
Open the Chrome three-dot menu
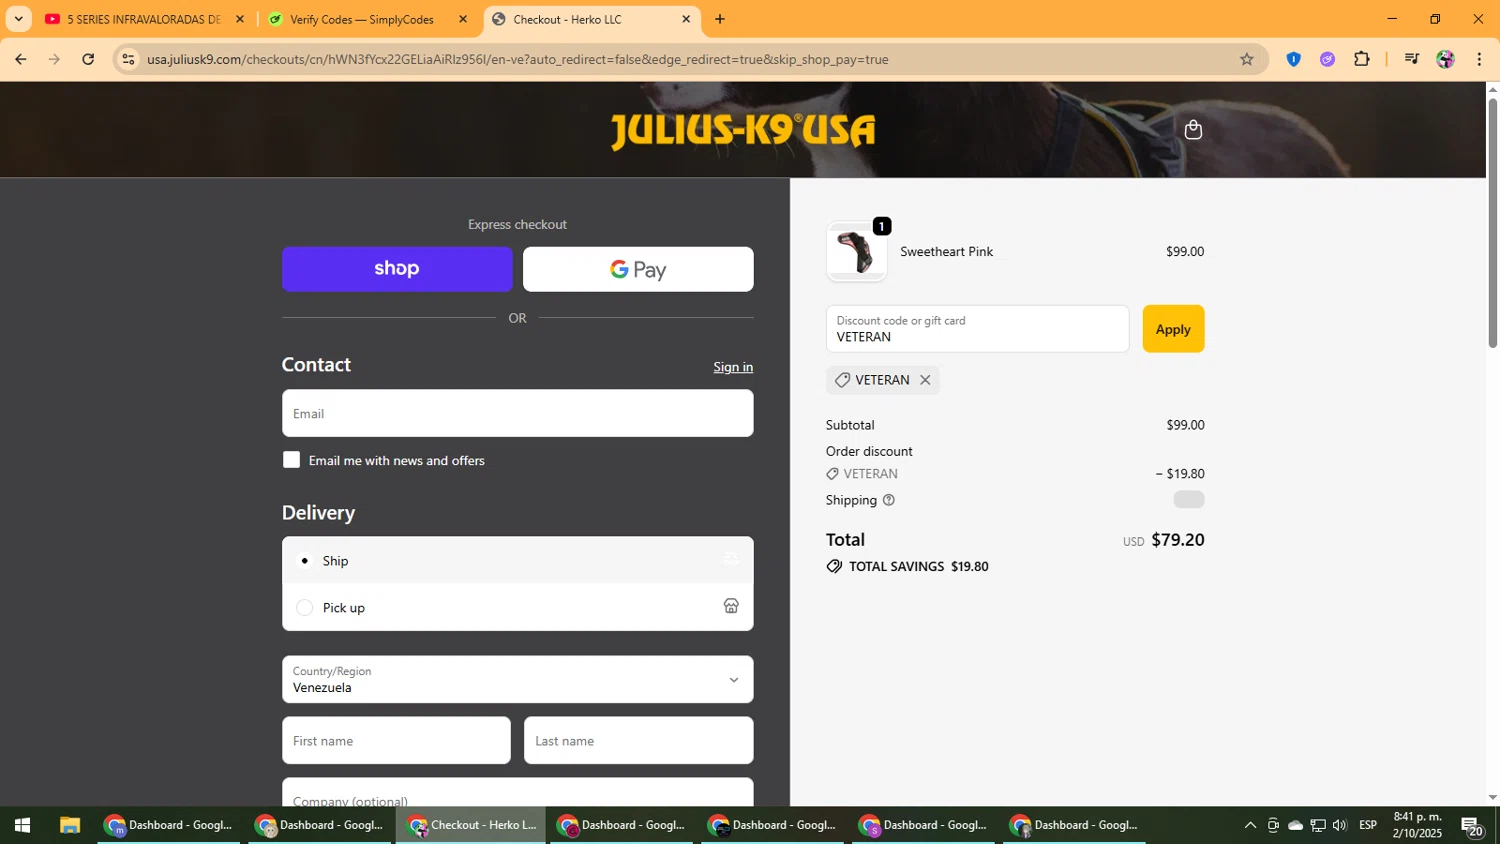(x=1479, y=59)
